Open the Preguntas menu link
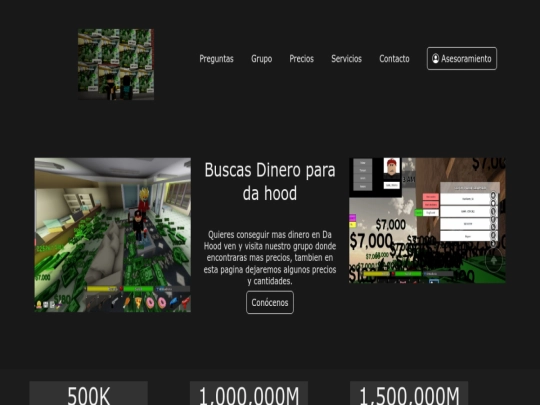 point(216,59)
